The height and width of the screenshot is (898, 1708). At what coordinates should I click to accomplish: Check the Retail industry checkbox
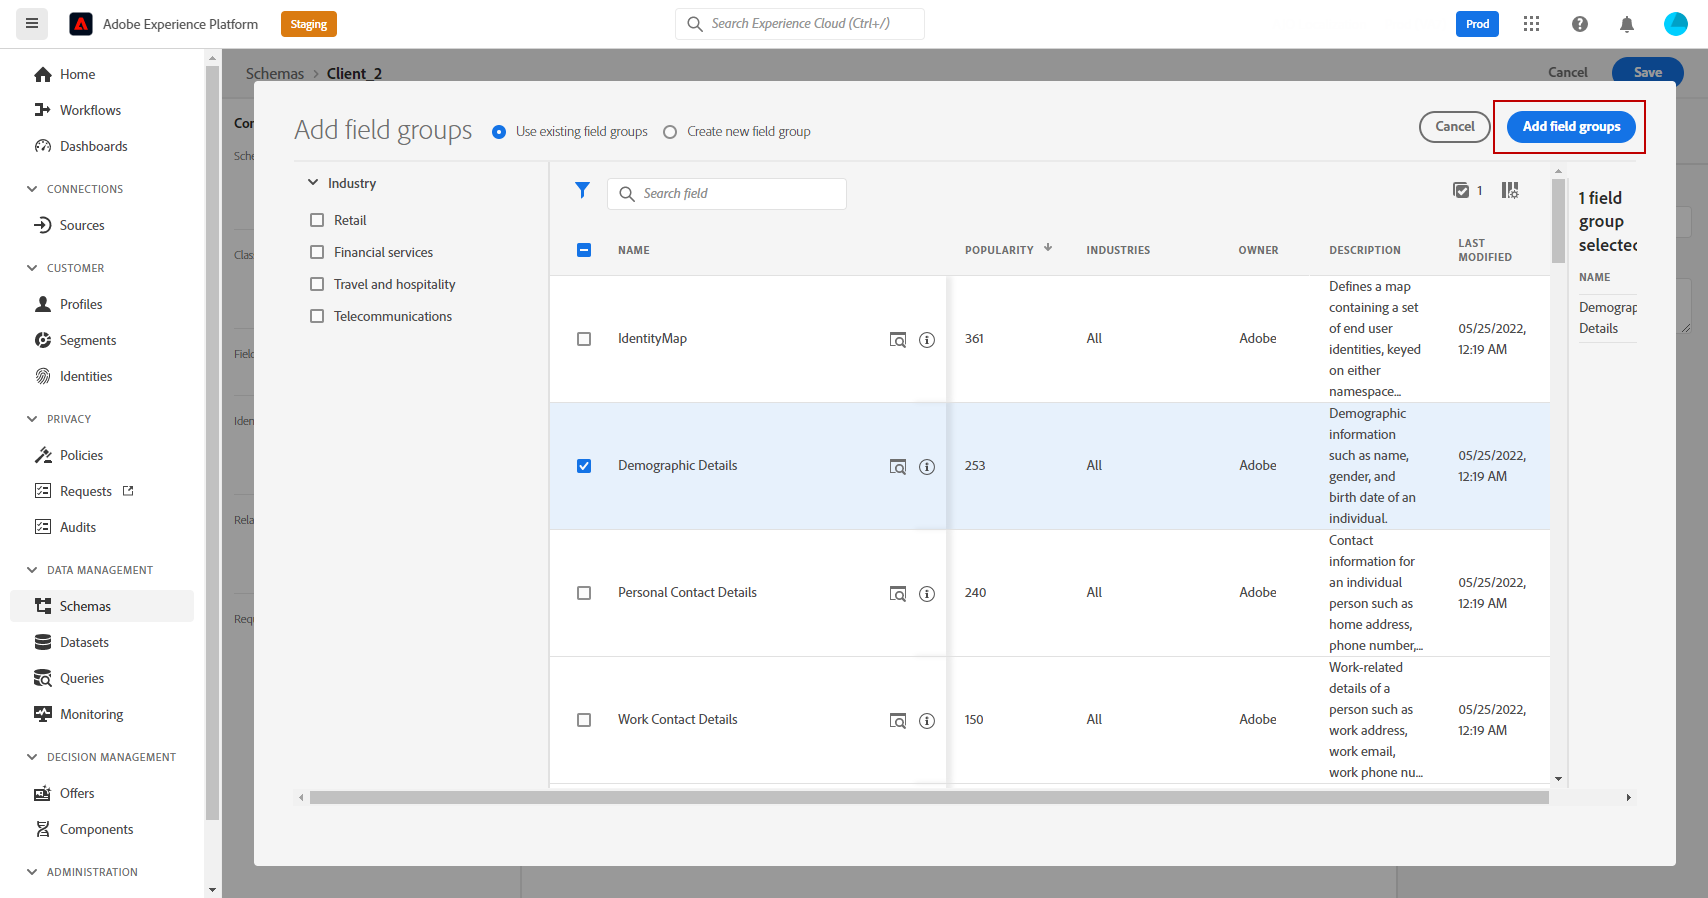(317, 220)
